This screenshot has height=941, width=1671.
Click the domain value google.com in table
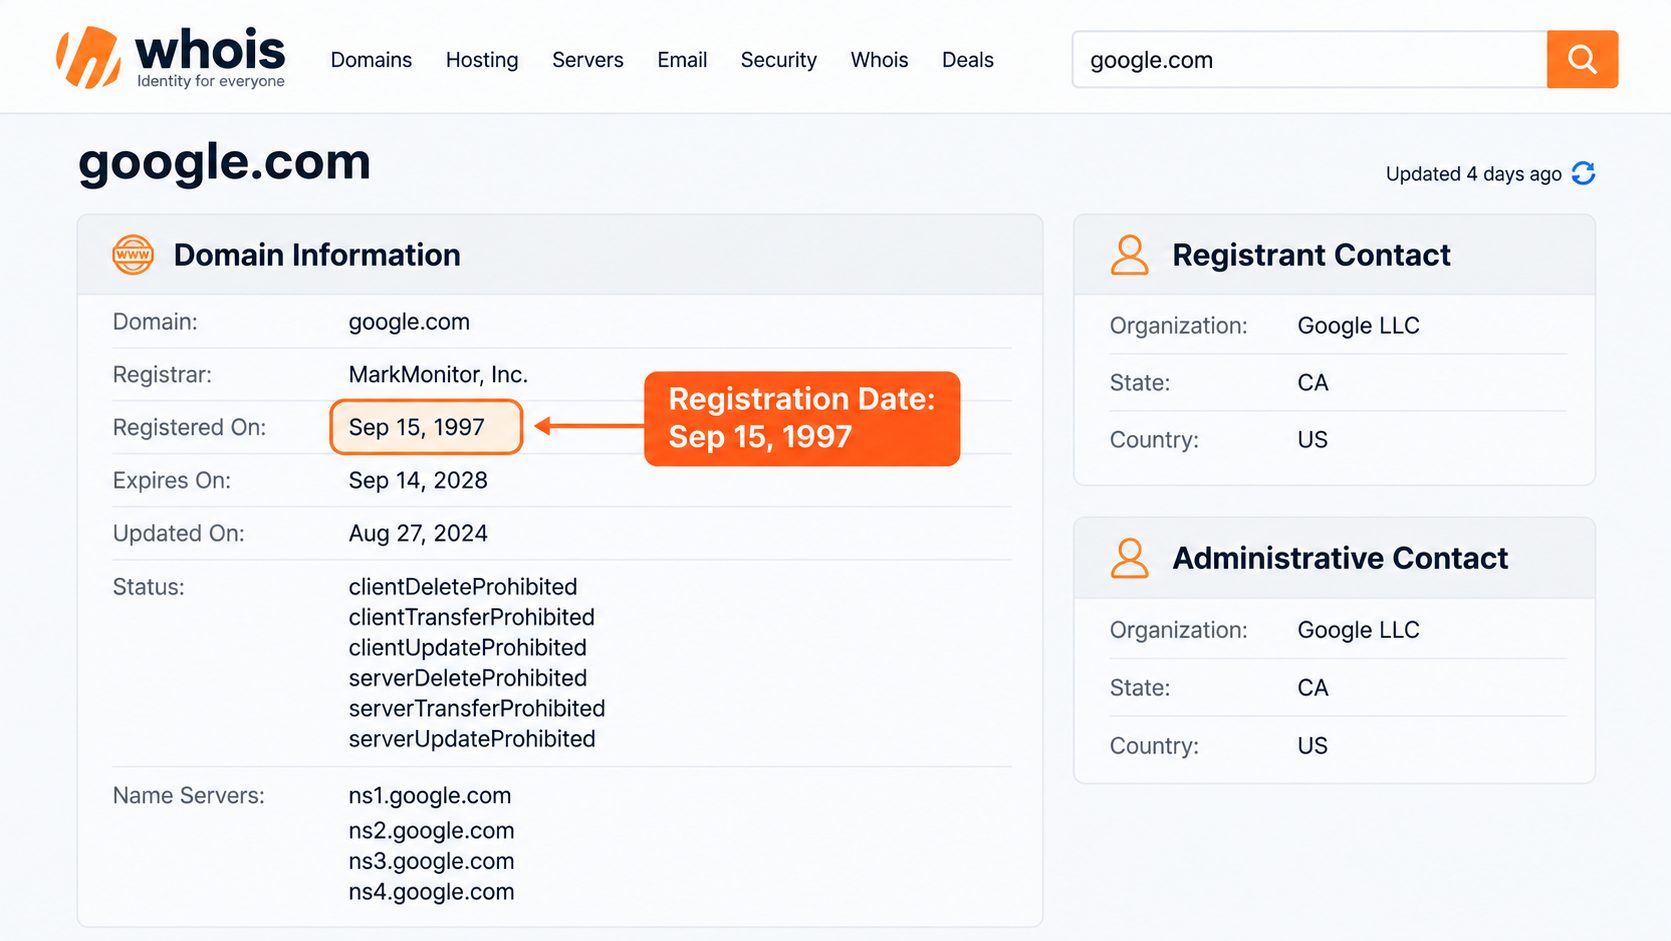(x=409, y=322)
